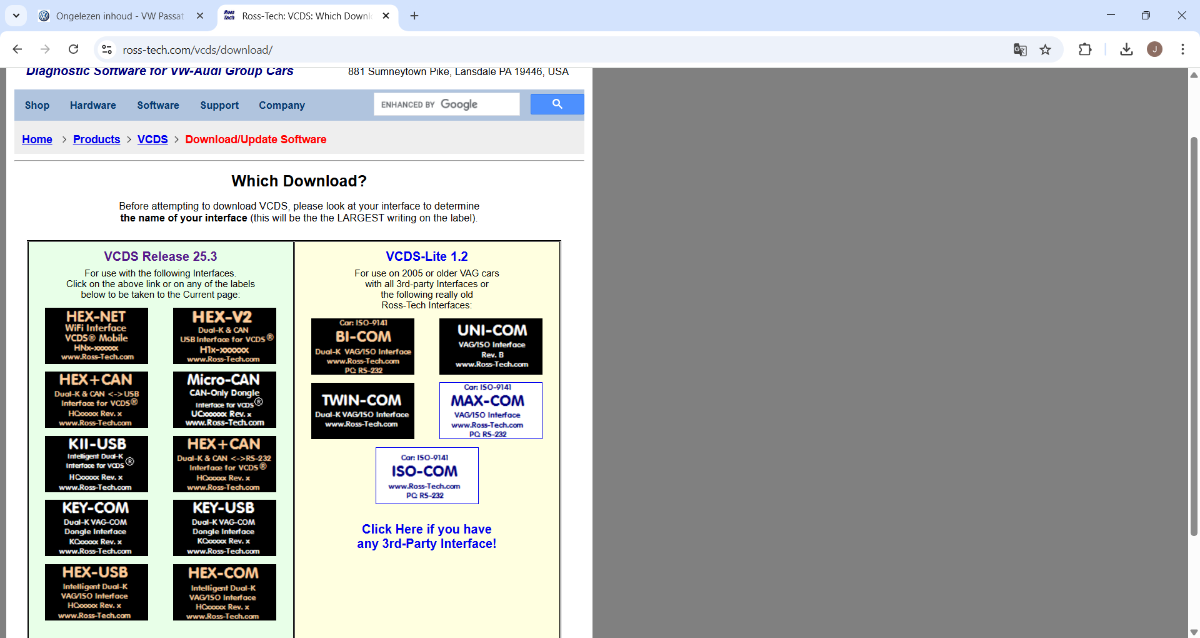Open the Software menu item

158,105
